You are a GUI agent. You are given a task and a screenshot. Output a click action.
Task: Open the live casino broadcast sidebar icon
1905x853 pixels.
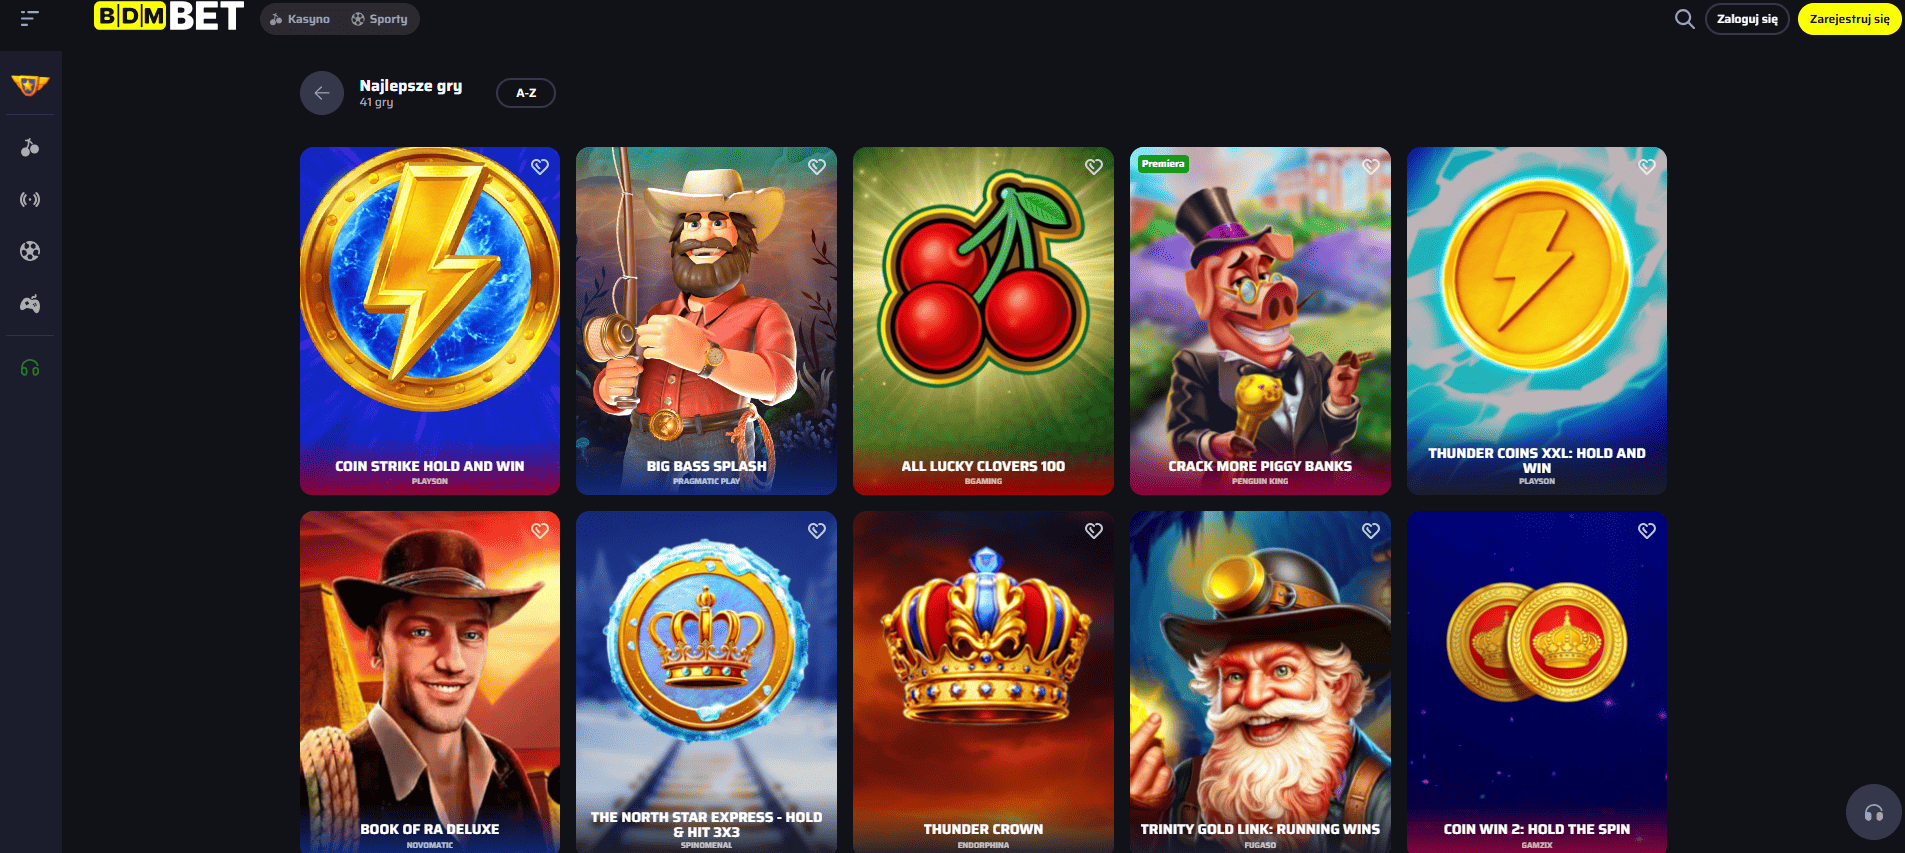point(30,199)
